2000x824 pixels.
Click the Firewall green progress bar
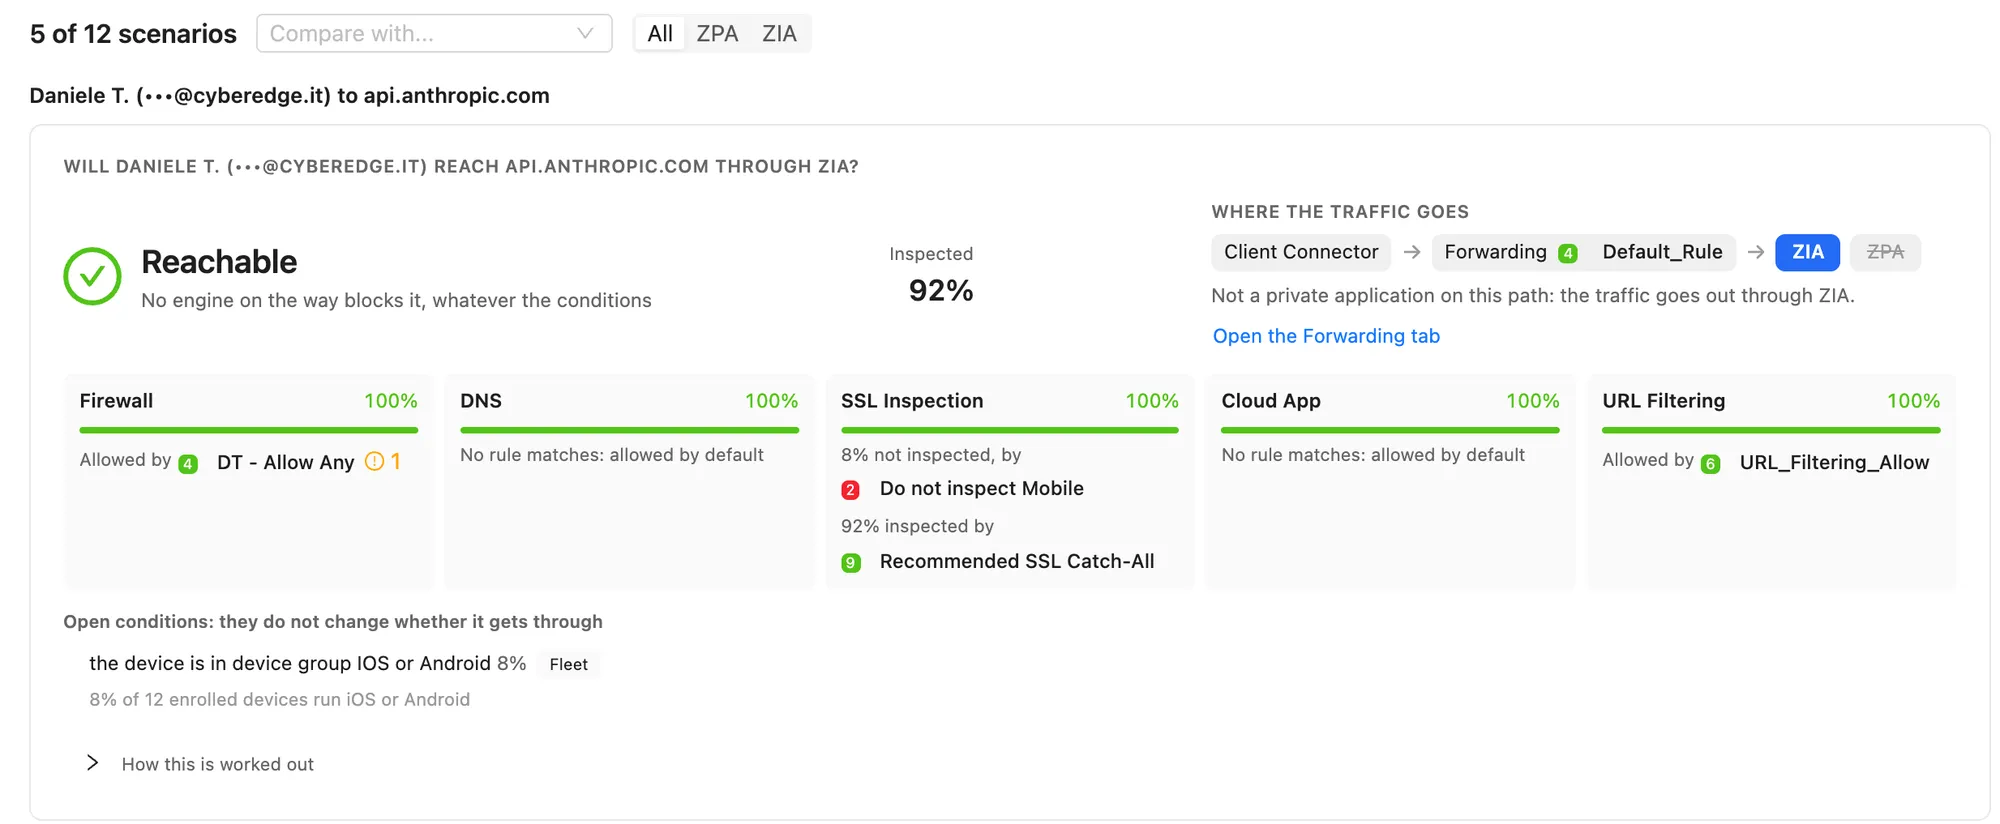click(249, 430)
